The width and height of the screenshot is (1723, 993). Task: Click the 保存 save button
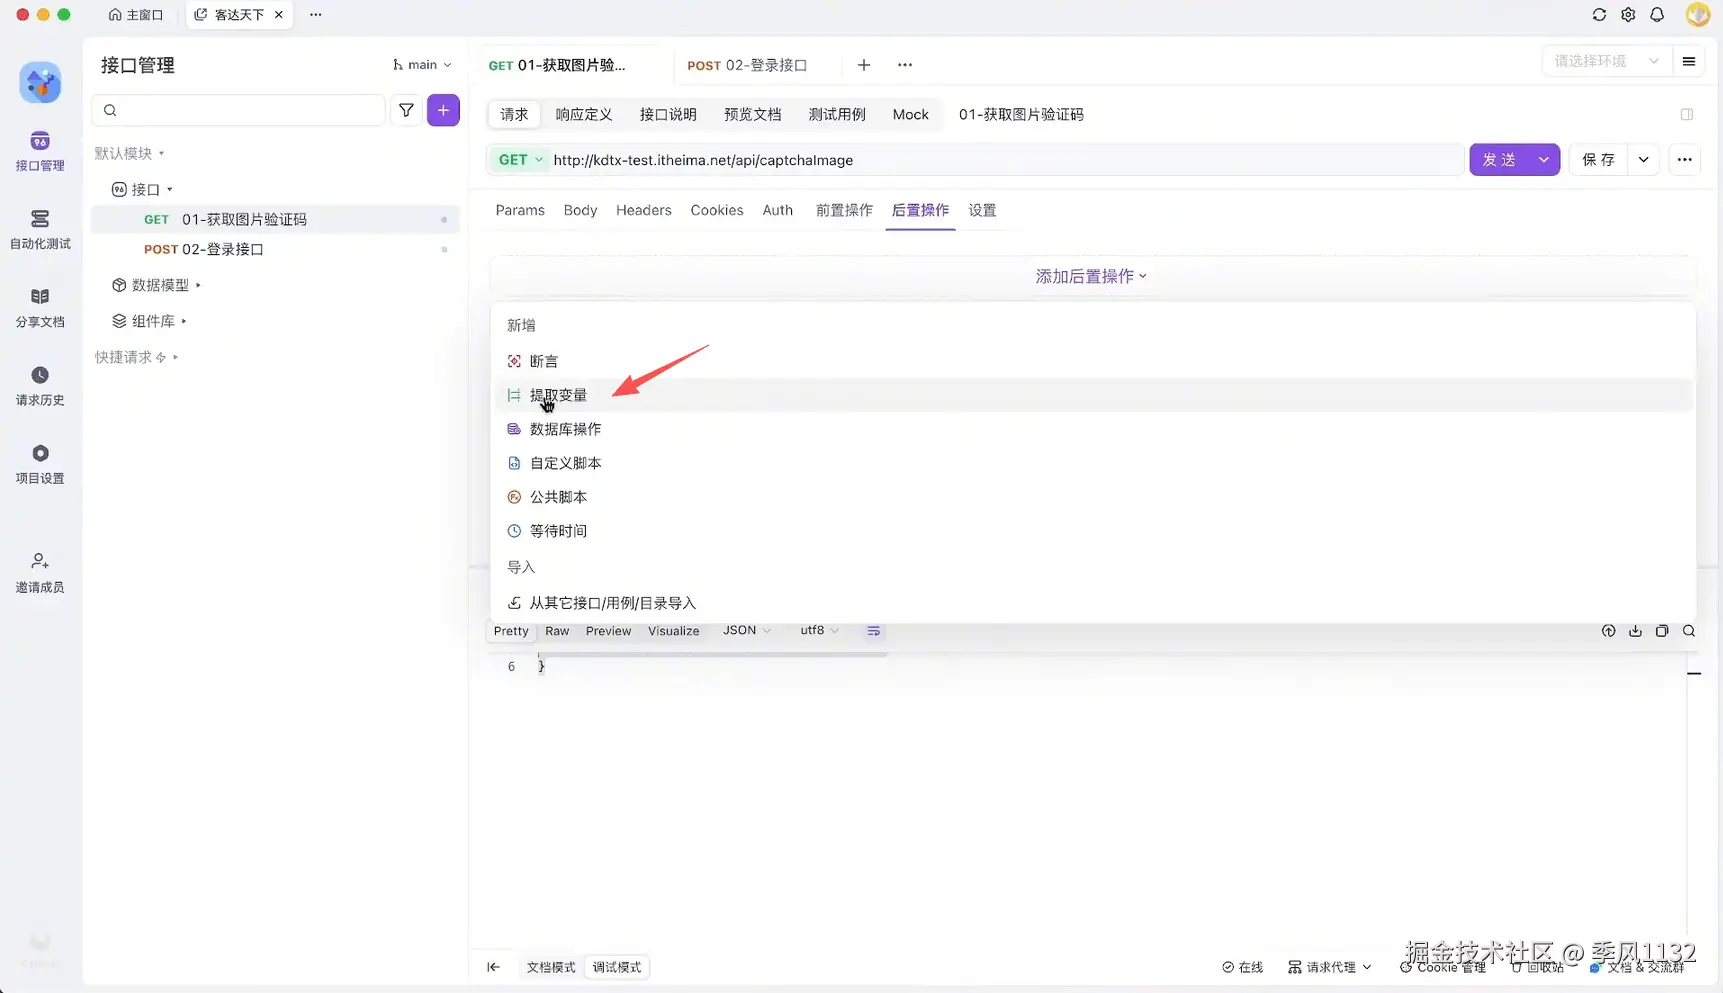coord(1599,159)
